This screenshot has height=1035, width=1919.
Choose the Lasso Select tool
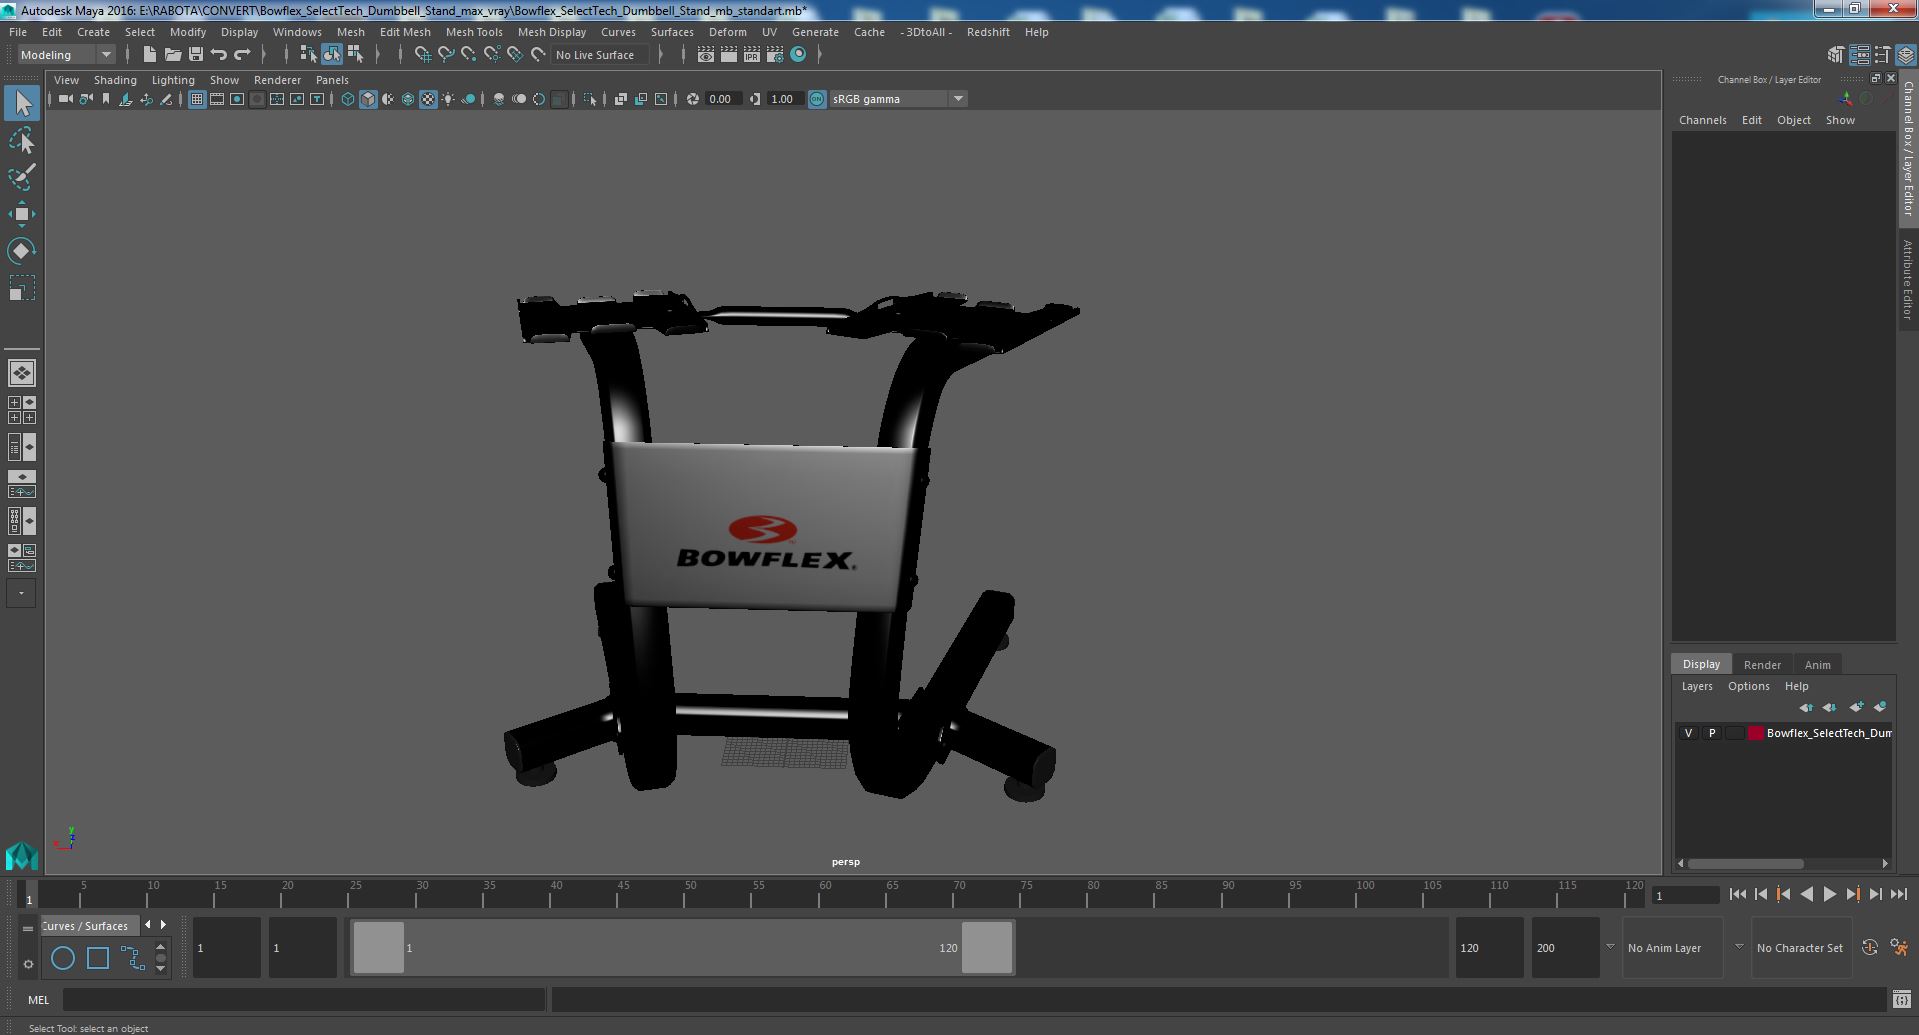pyautogui.click(x=22, y=141)
